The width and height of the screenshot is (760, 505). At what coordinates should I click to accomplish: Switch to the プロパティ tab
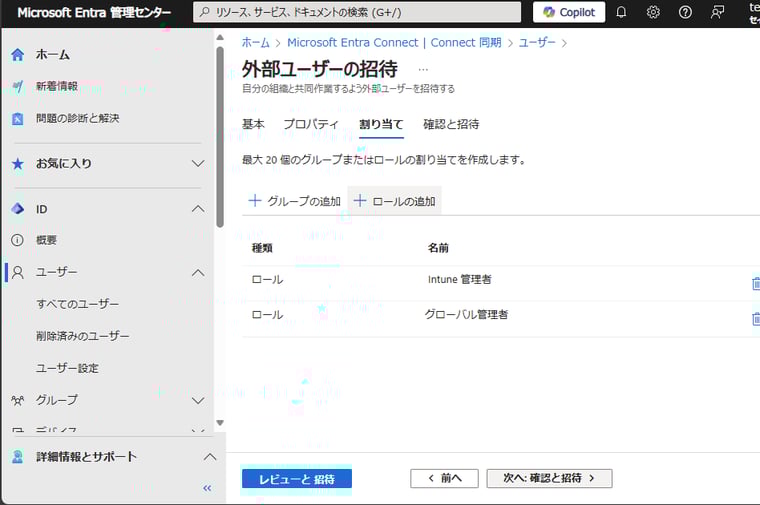coord(311,124)
